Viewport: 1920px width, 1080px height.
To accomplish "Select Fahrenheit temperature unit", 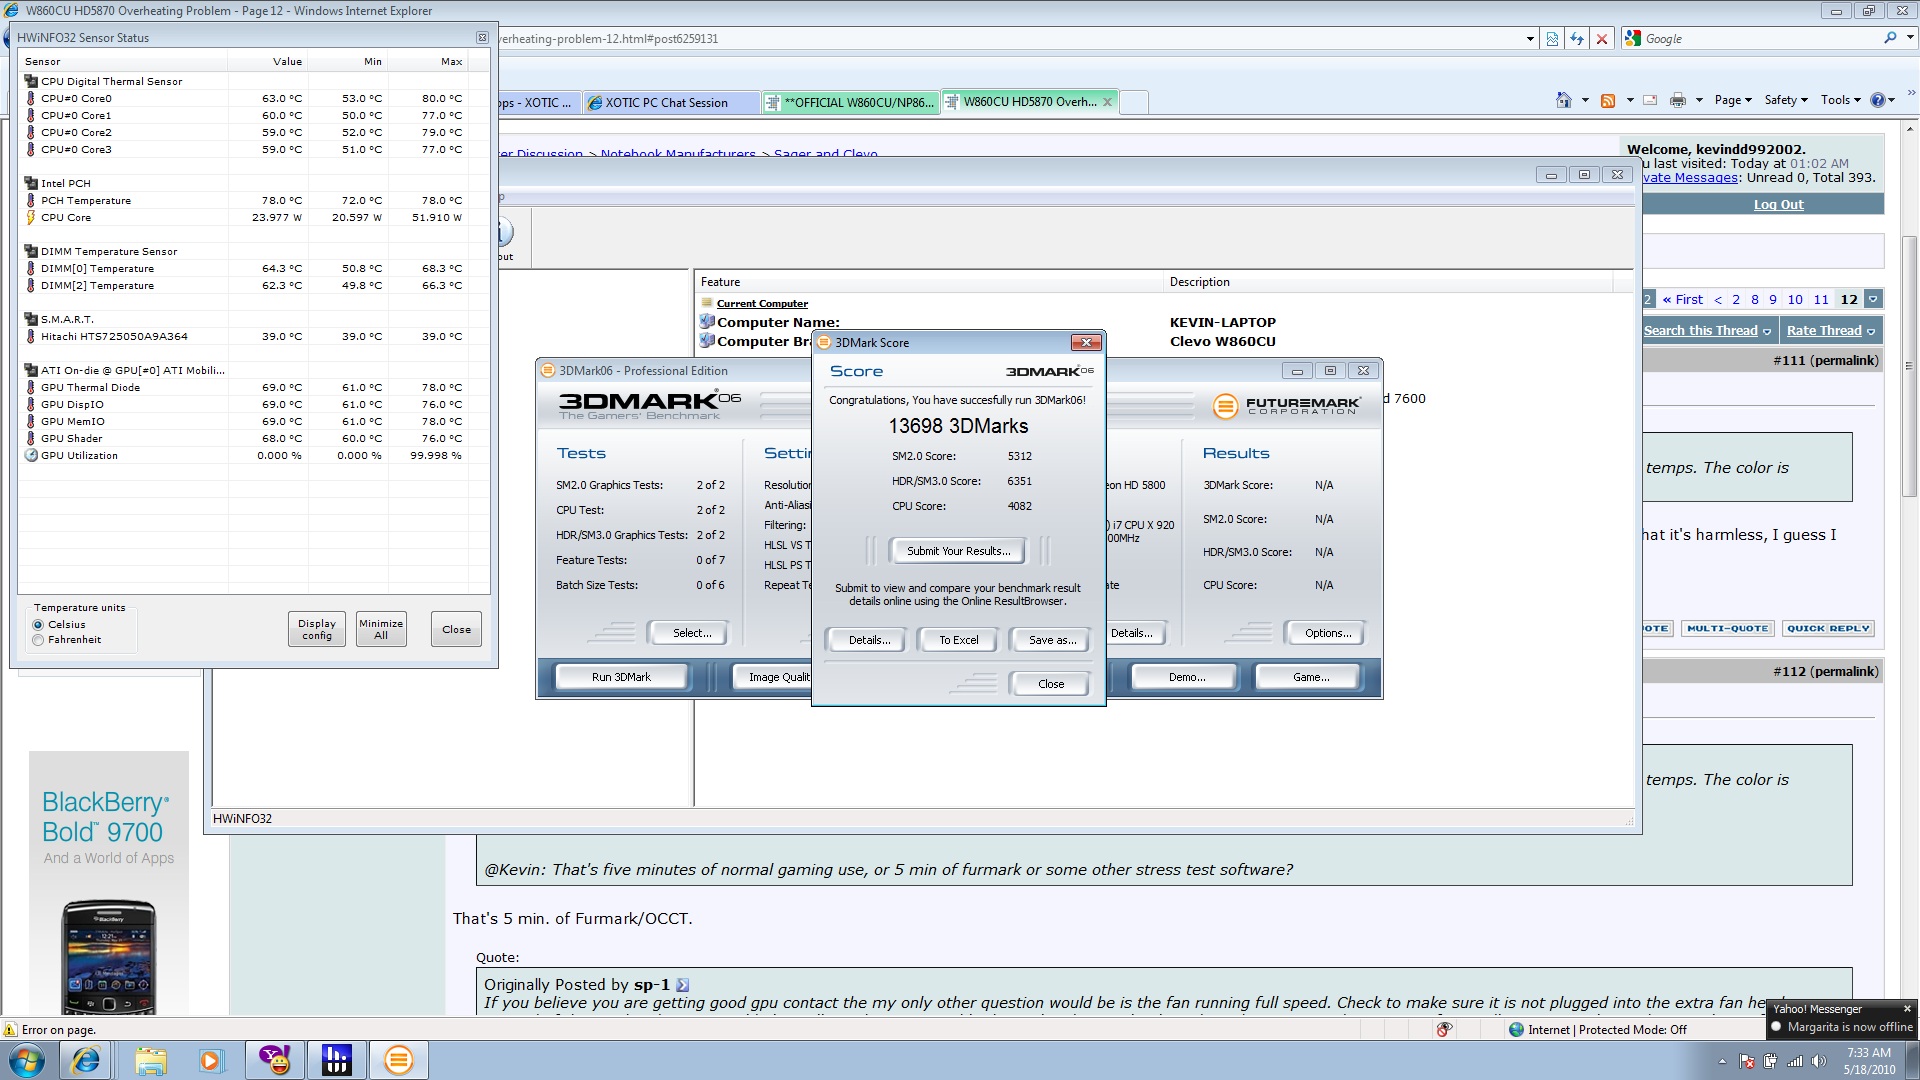I will pyautogui.click(x=39, y=640).
